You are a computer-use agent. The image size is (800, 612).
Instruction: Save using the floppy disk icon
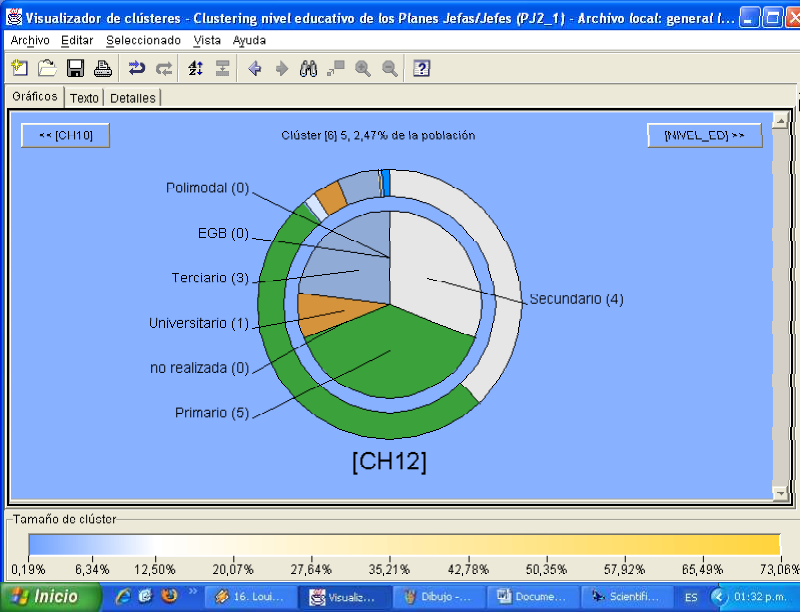pos(75,68)
